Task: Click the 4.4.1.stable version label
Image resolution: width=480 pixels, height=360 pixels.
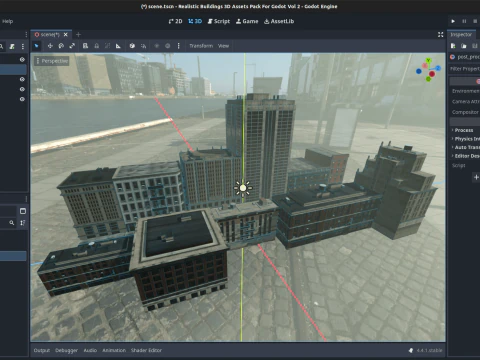Action: 429,350
